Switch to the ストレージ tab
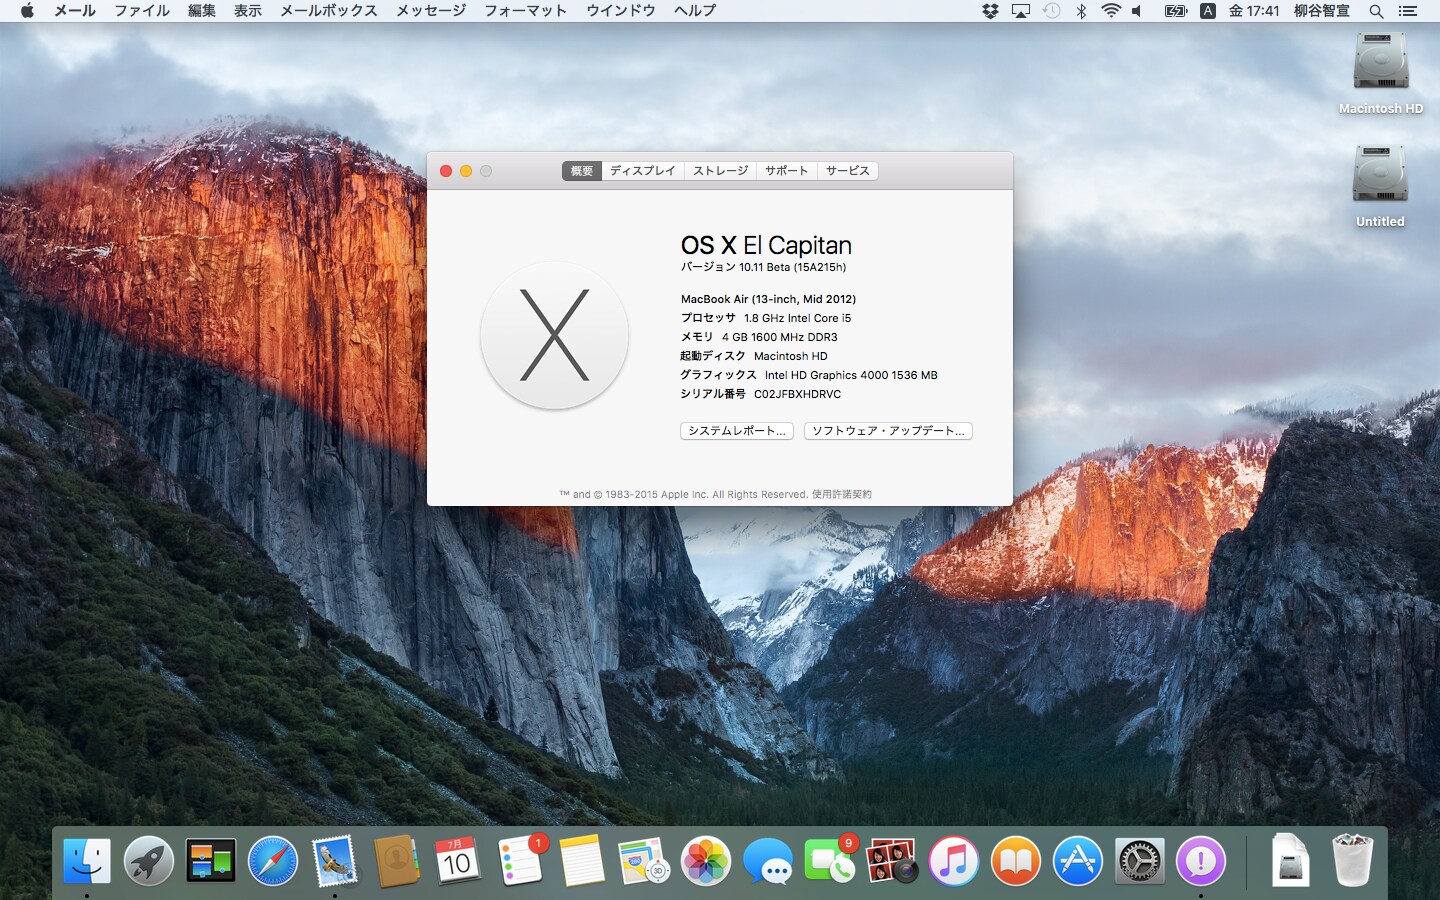 click(719, 170)
